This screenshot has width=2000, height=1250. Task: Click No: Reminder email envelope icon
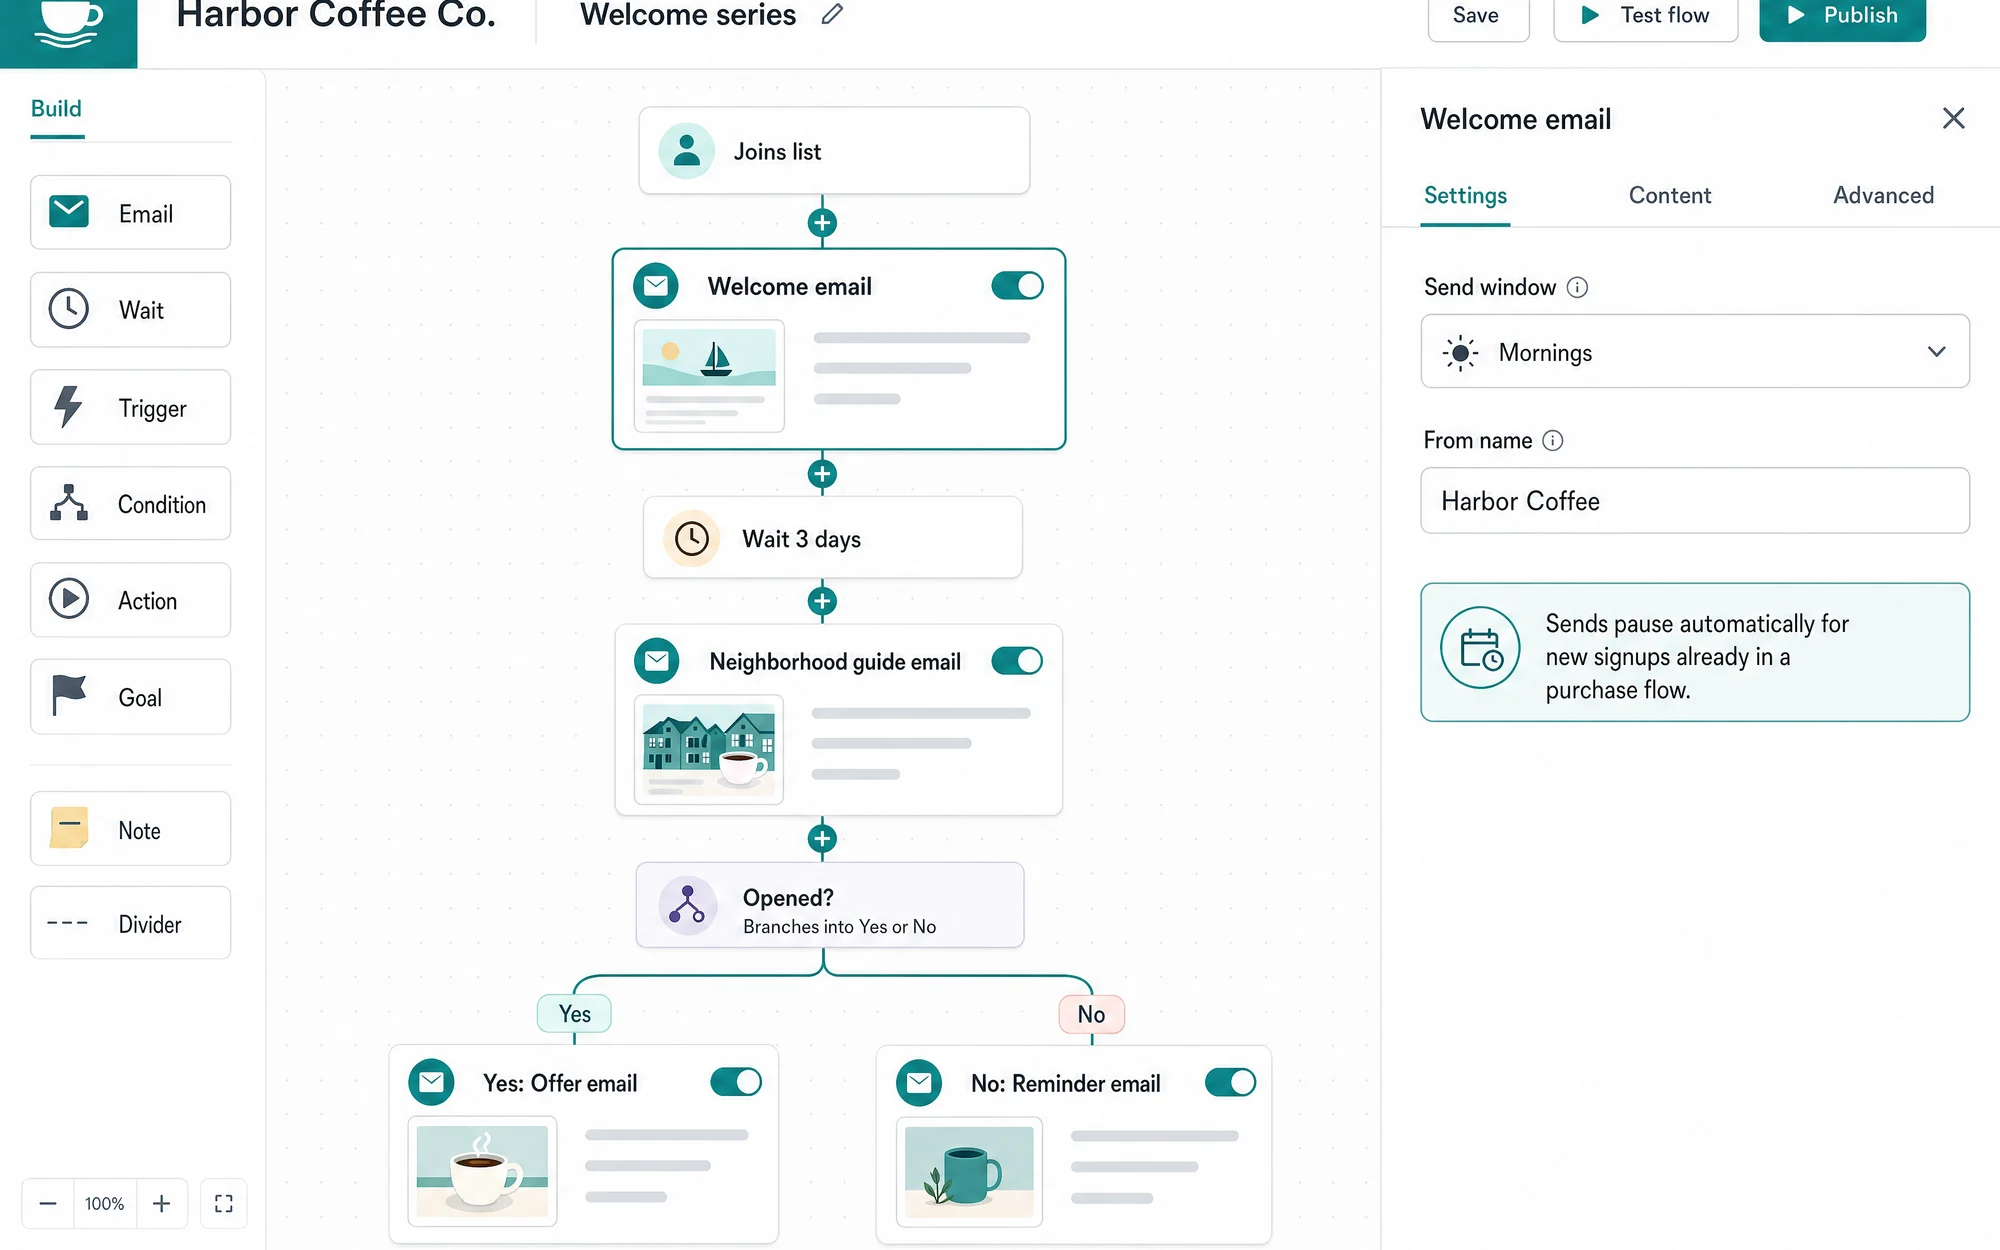[919, 1083]
